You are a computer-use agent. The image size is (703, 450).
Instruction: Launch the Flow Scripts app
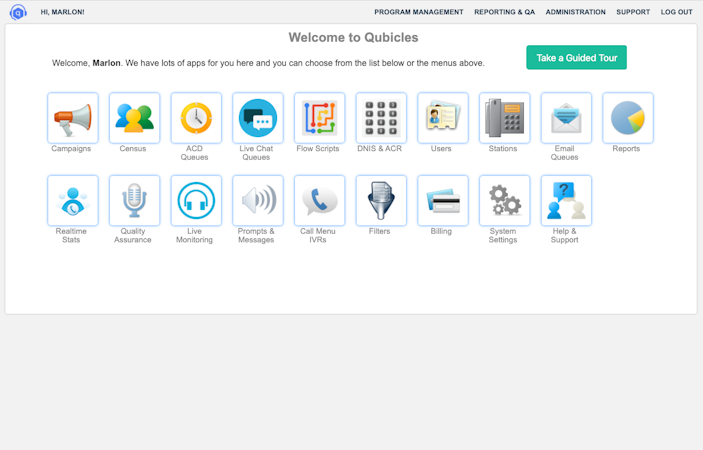tap(320, 118)
